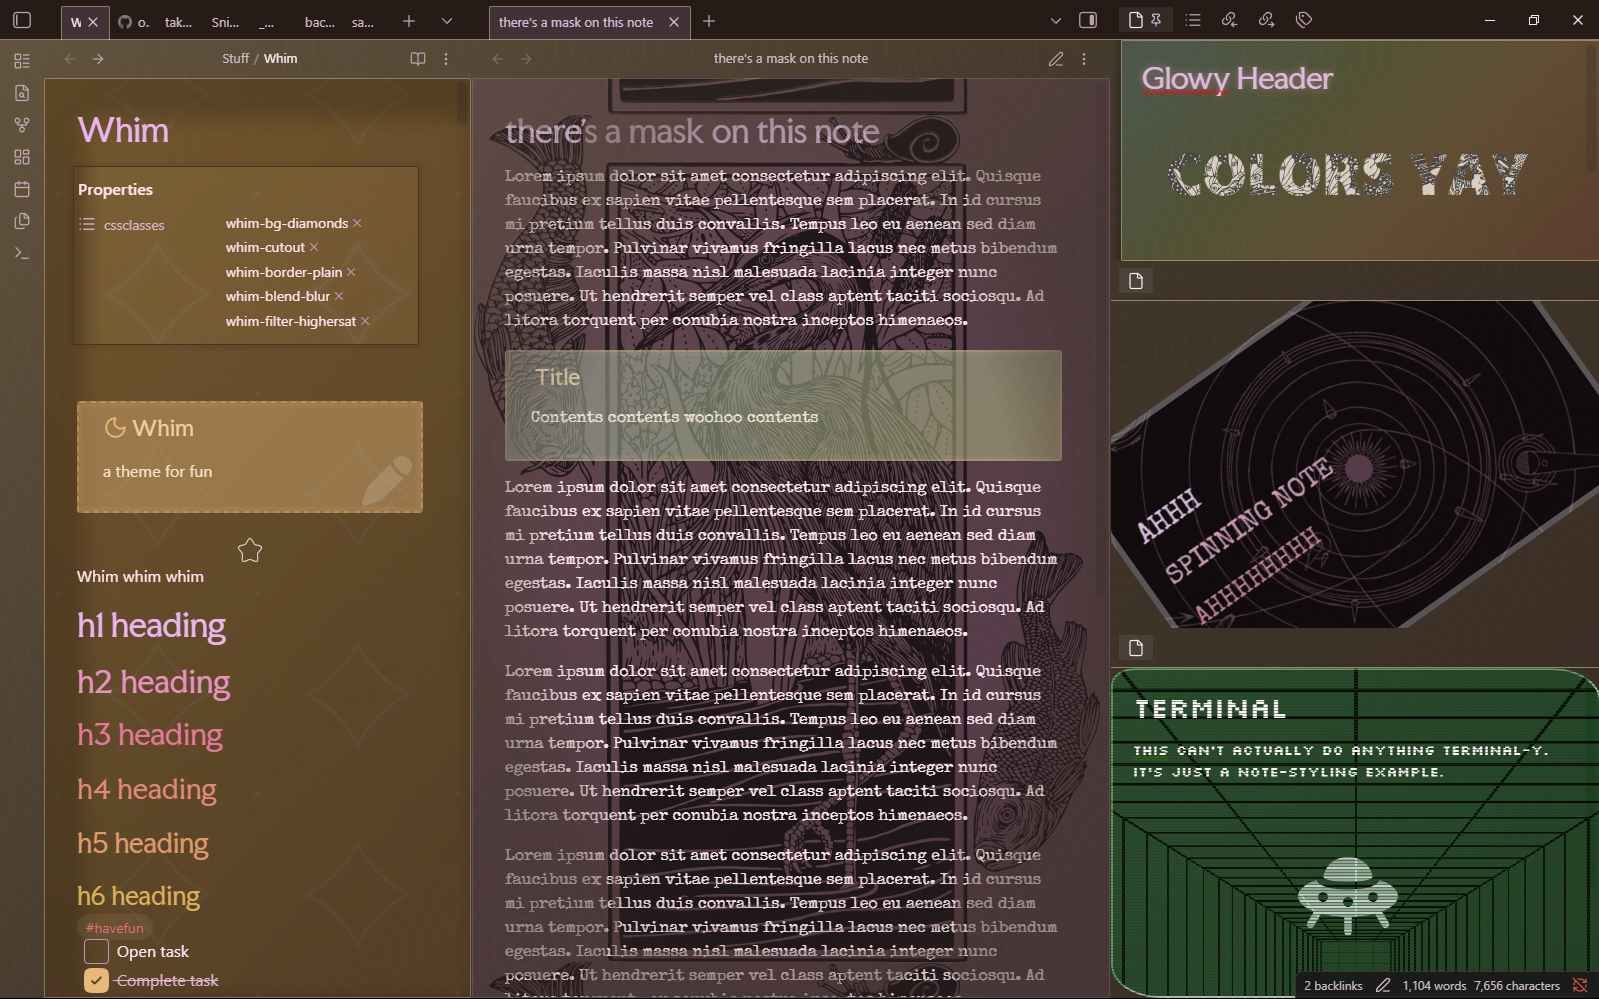1599x999 pixels.
Task: Switch to the 'Sni...' tab
Action: (x=225, y=22)
